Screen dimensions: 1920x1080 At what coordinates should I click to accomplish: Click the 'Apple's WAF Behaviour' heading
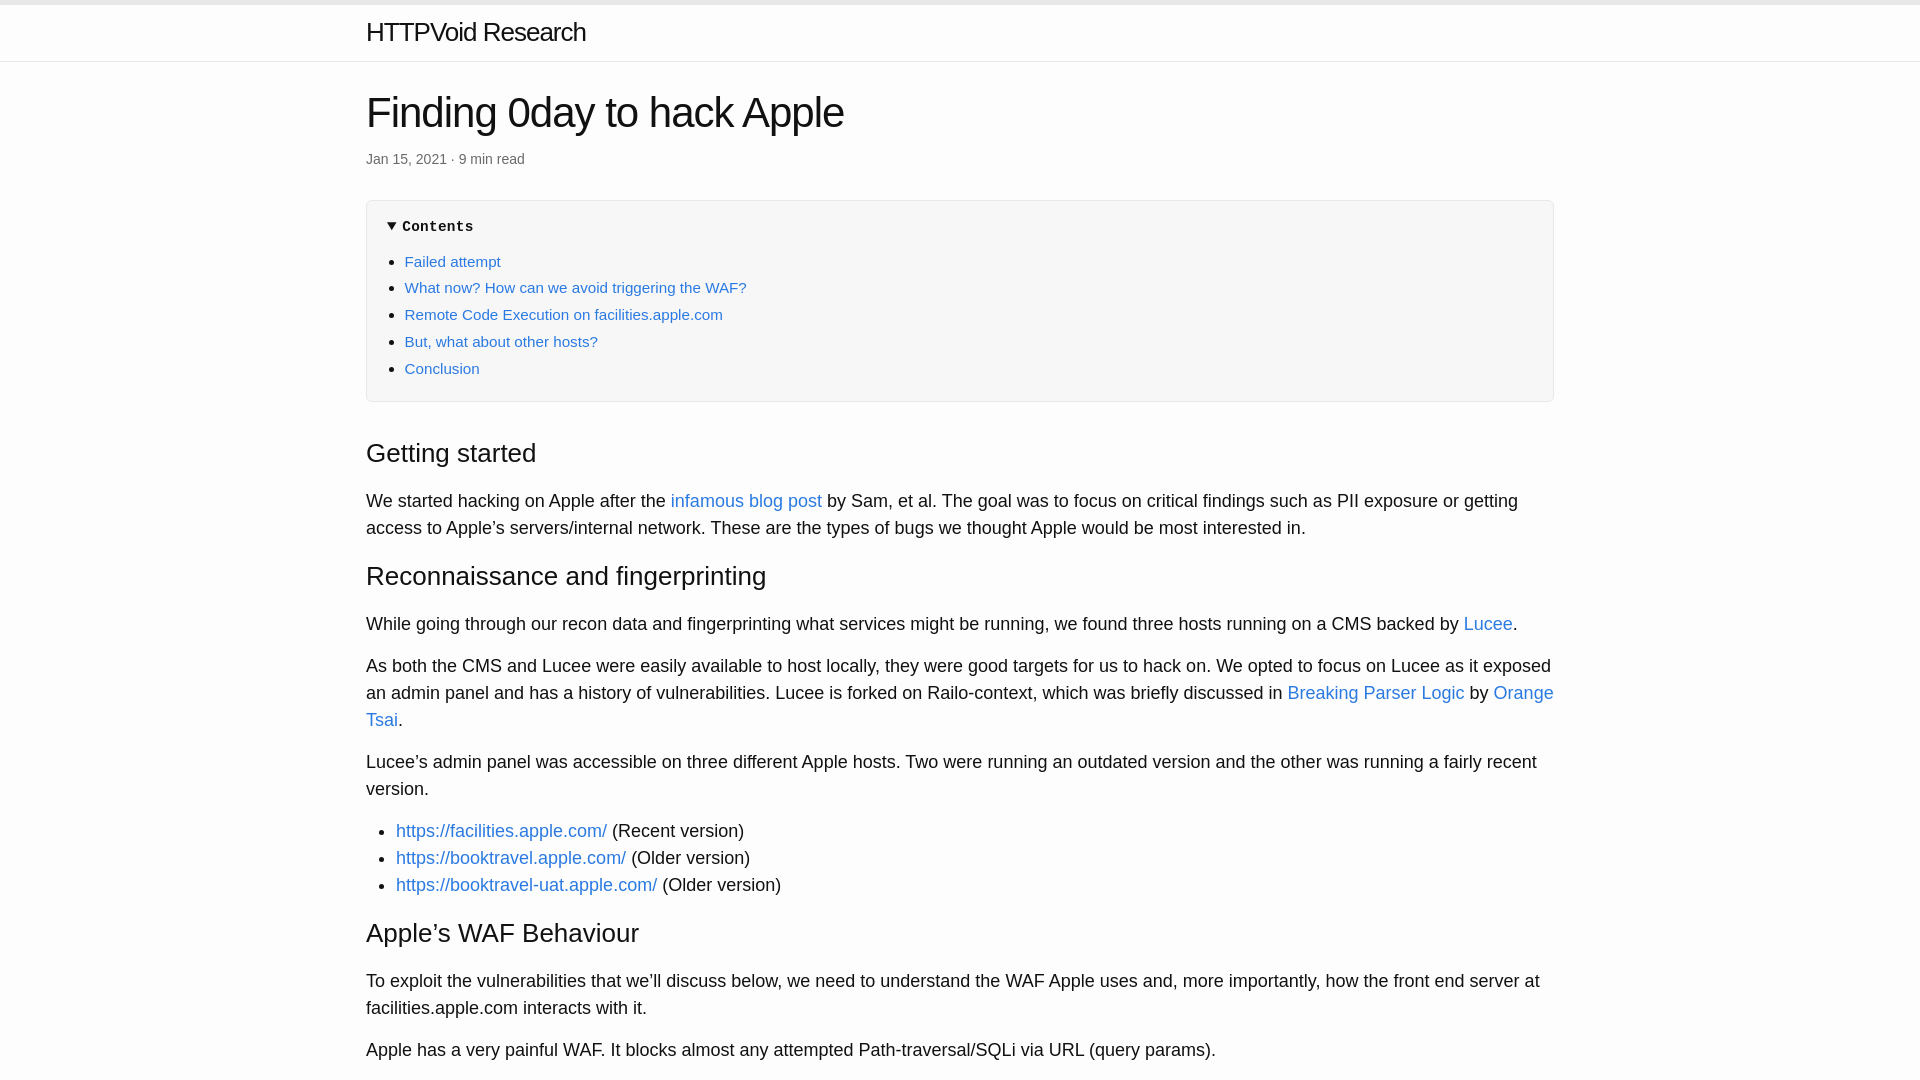[502, 933]
